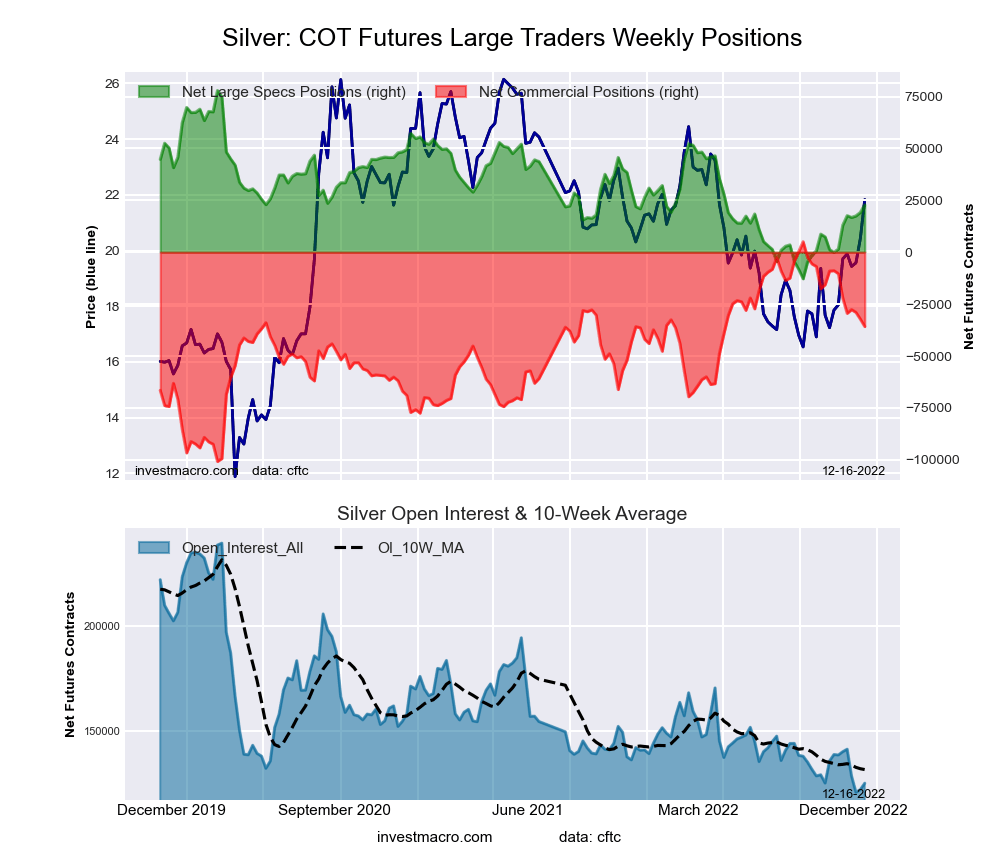Click the 12-16-2022 date stamp in the top chart

tap(853, 470)
